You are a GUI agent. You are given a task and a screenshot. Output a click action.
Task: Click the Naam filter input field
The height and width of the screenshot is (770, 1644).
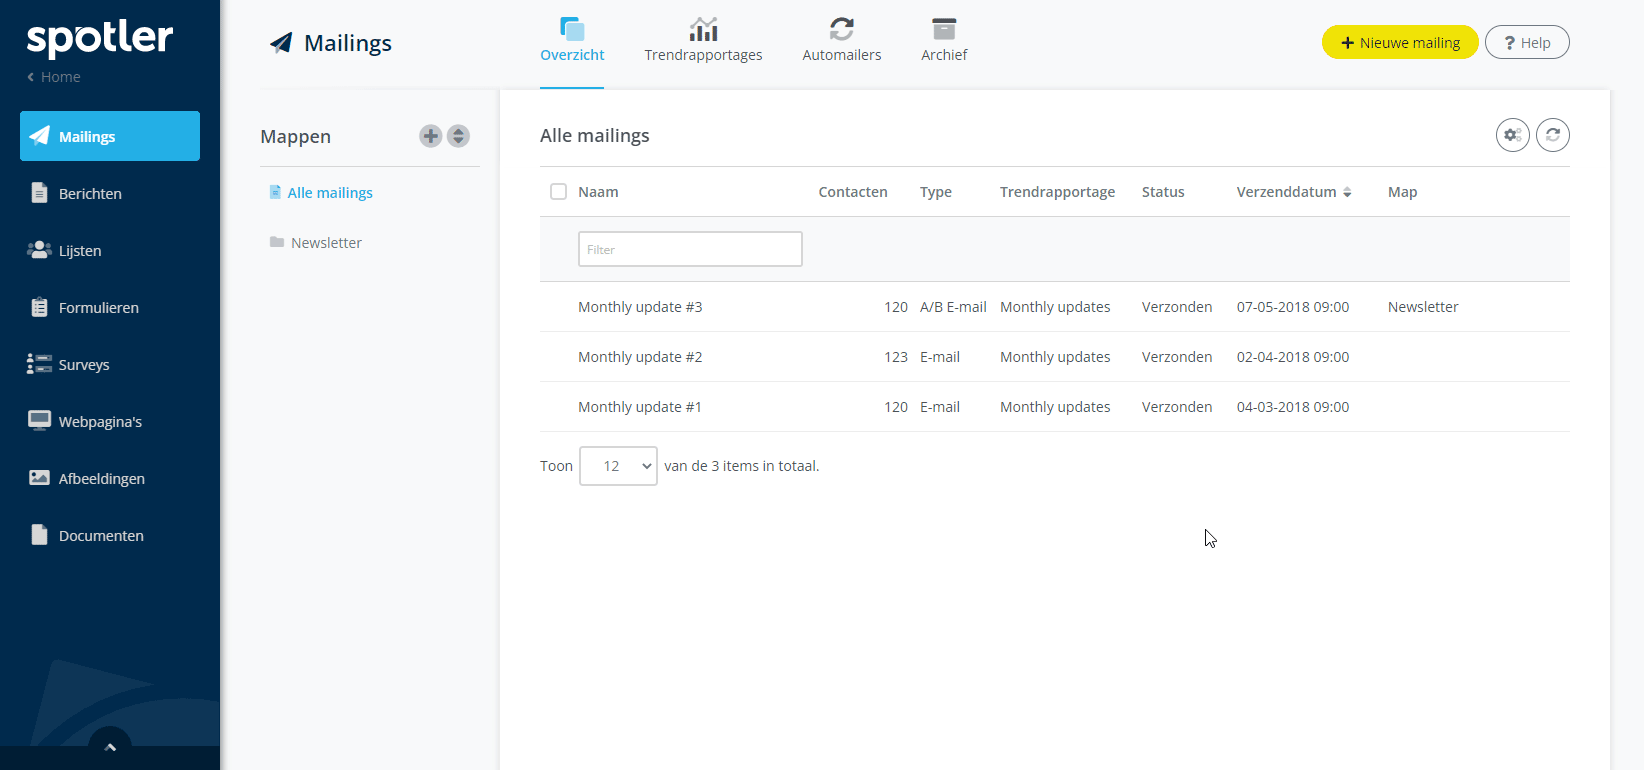[690, 249]
